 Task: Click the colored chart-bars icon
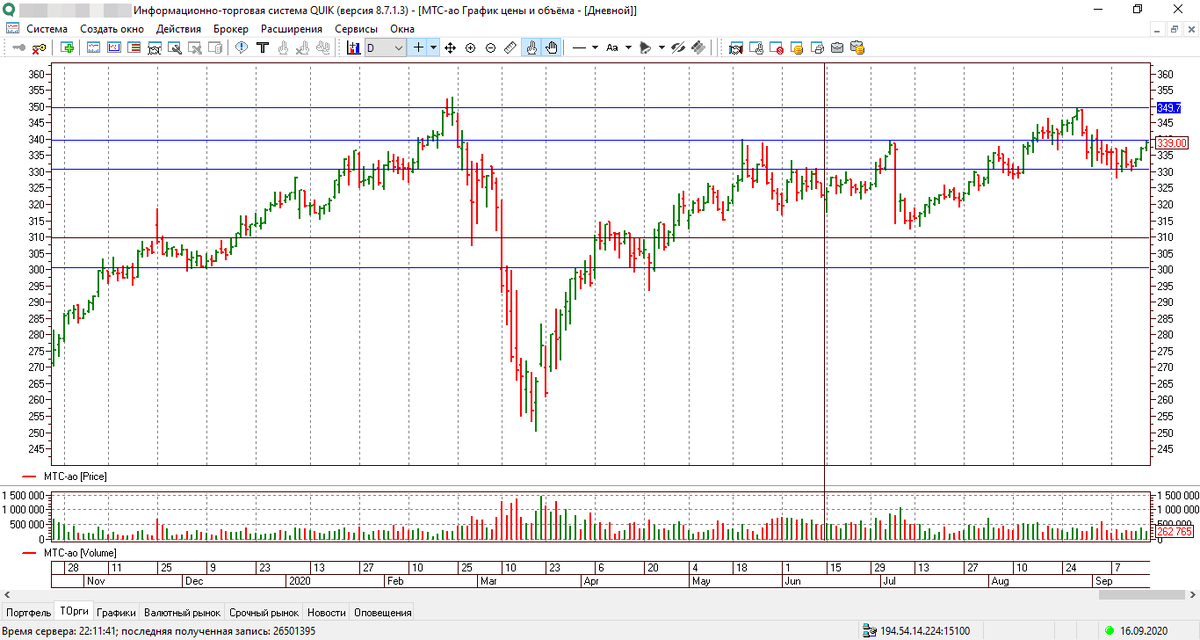(353, 47)
